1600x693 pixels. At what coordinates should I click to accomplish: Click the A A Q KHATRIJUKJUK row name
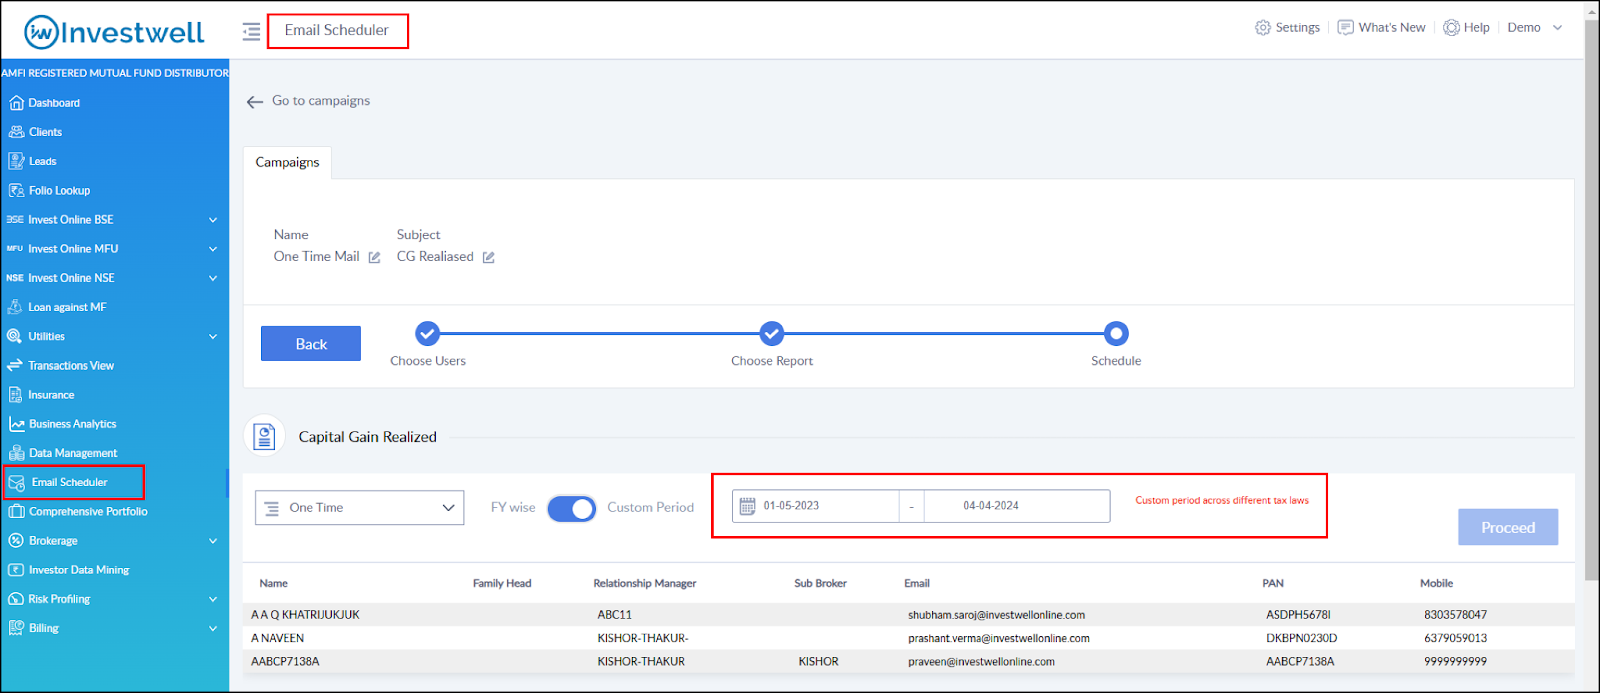tap(305, 615)
